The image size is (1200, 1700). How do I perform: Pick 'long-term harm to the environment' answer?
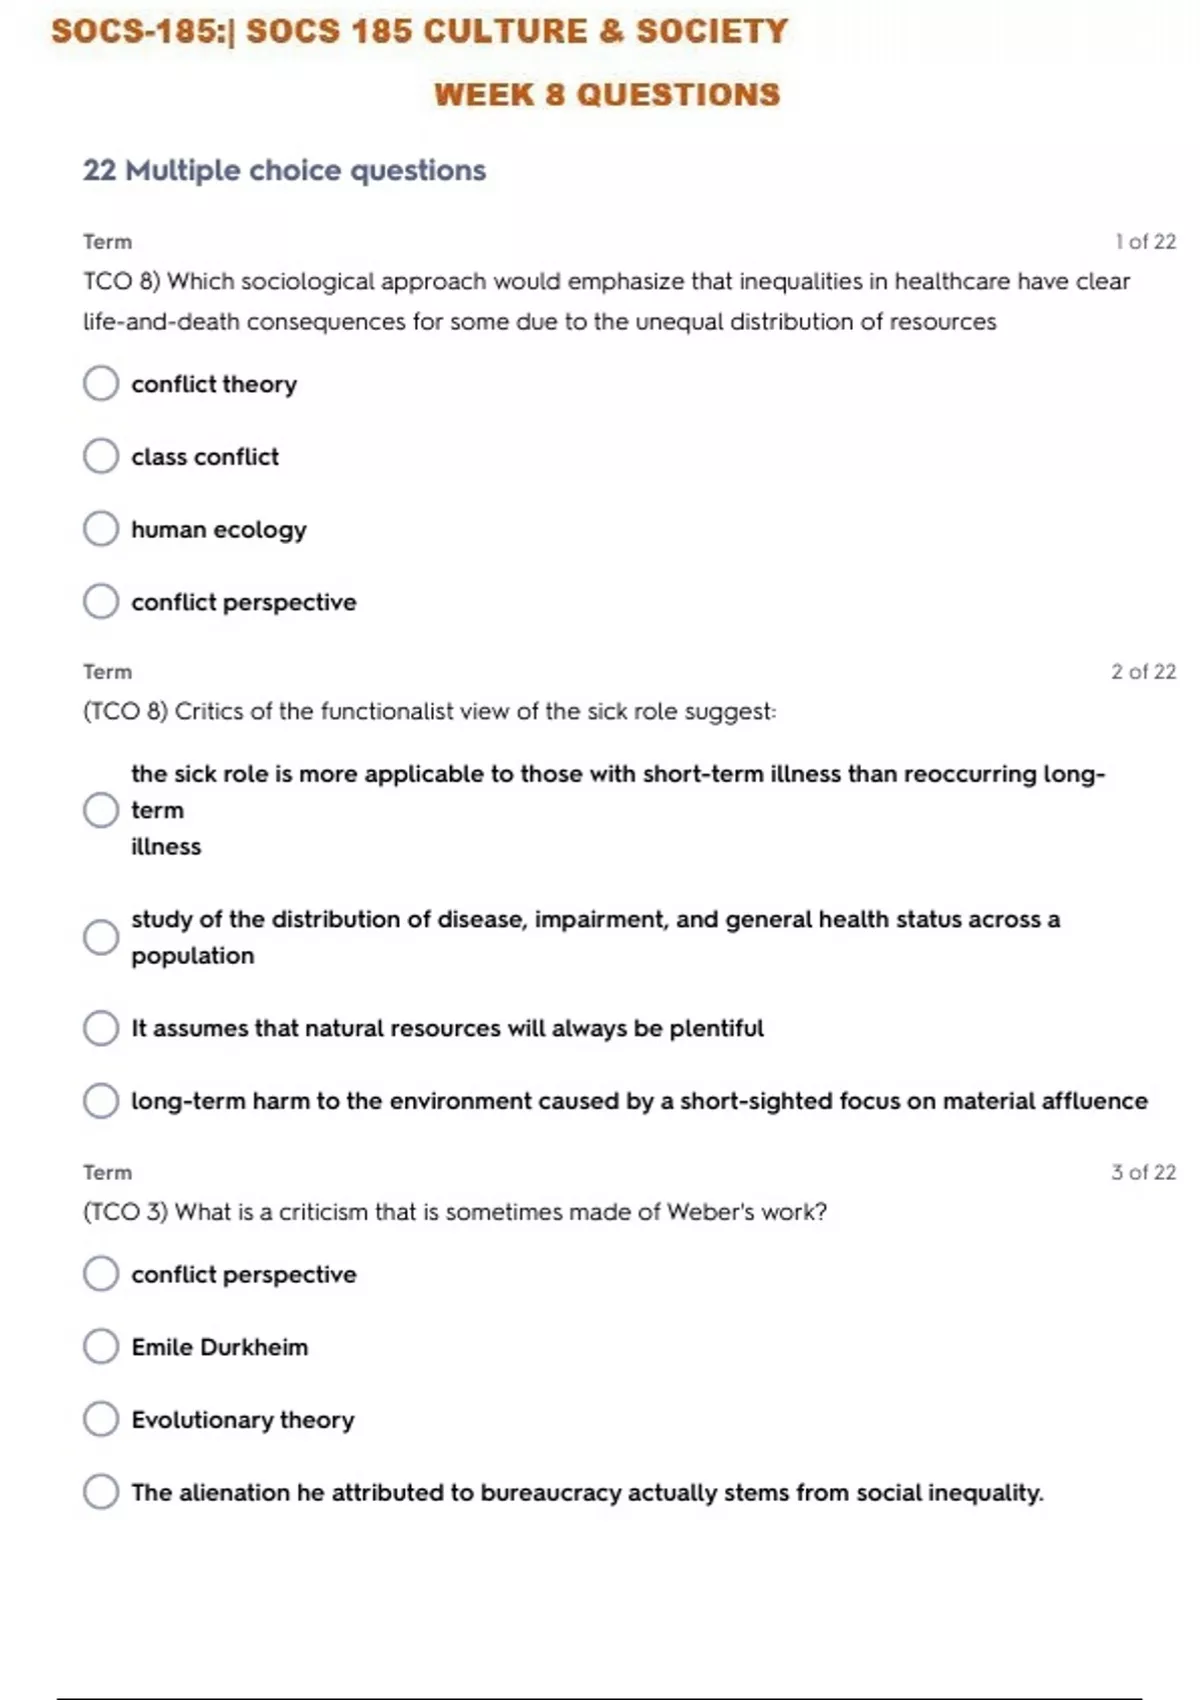coord(101,1101)
